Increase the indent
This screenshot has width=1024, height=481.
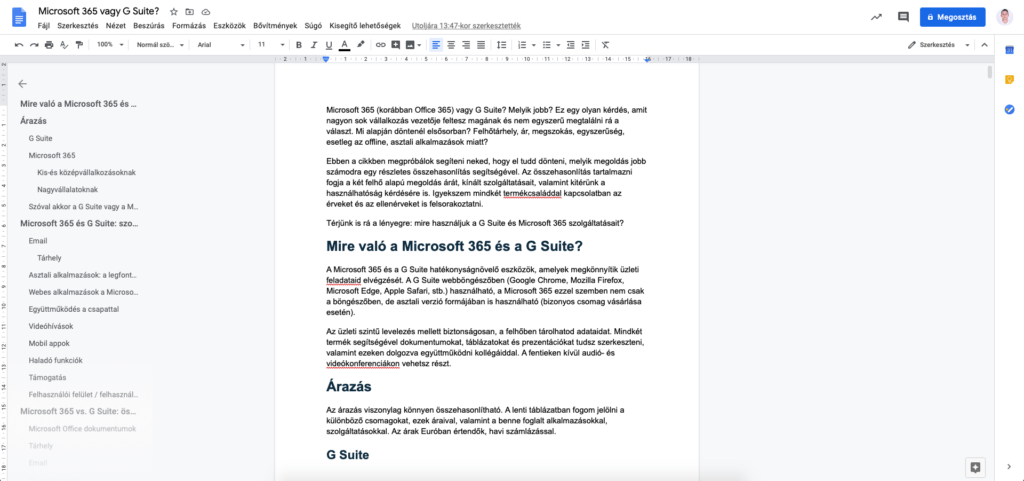(586, 45)
